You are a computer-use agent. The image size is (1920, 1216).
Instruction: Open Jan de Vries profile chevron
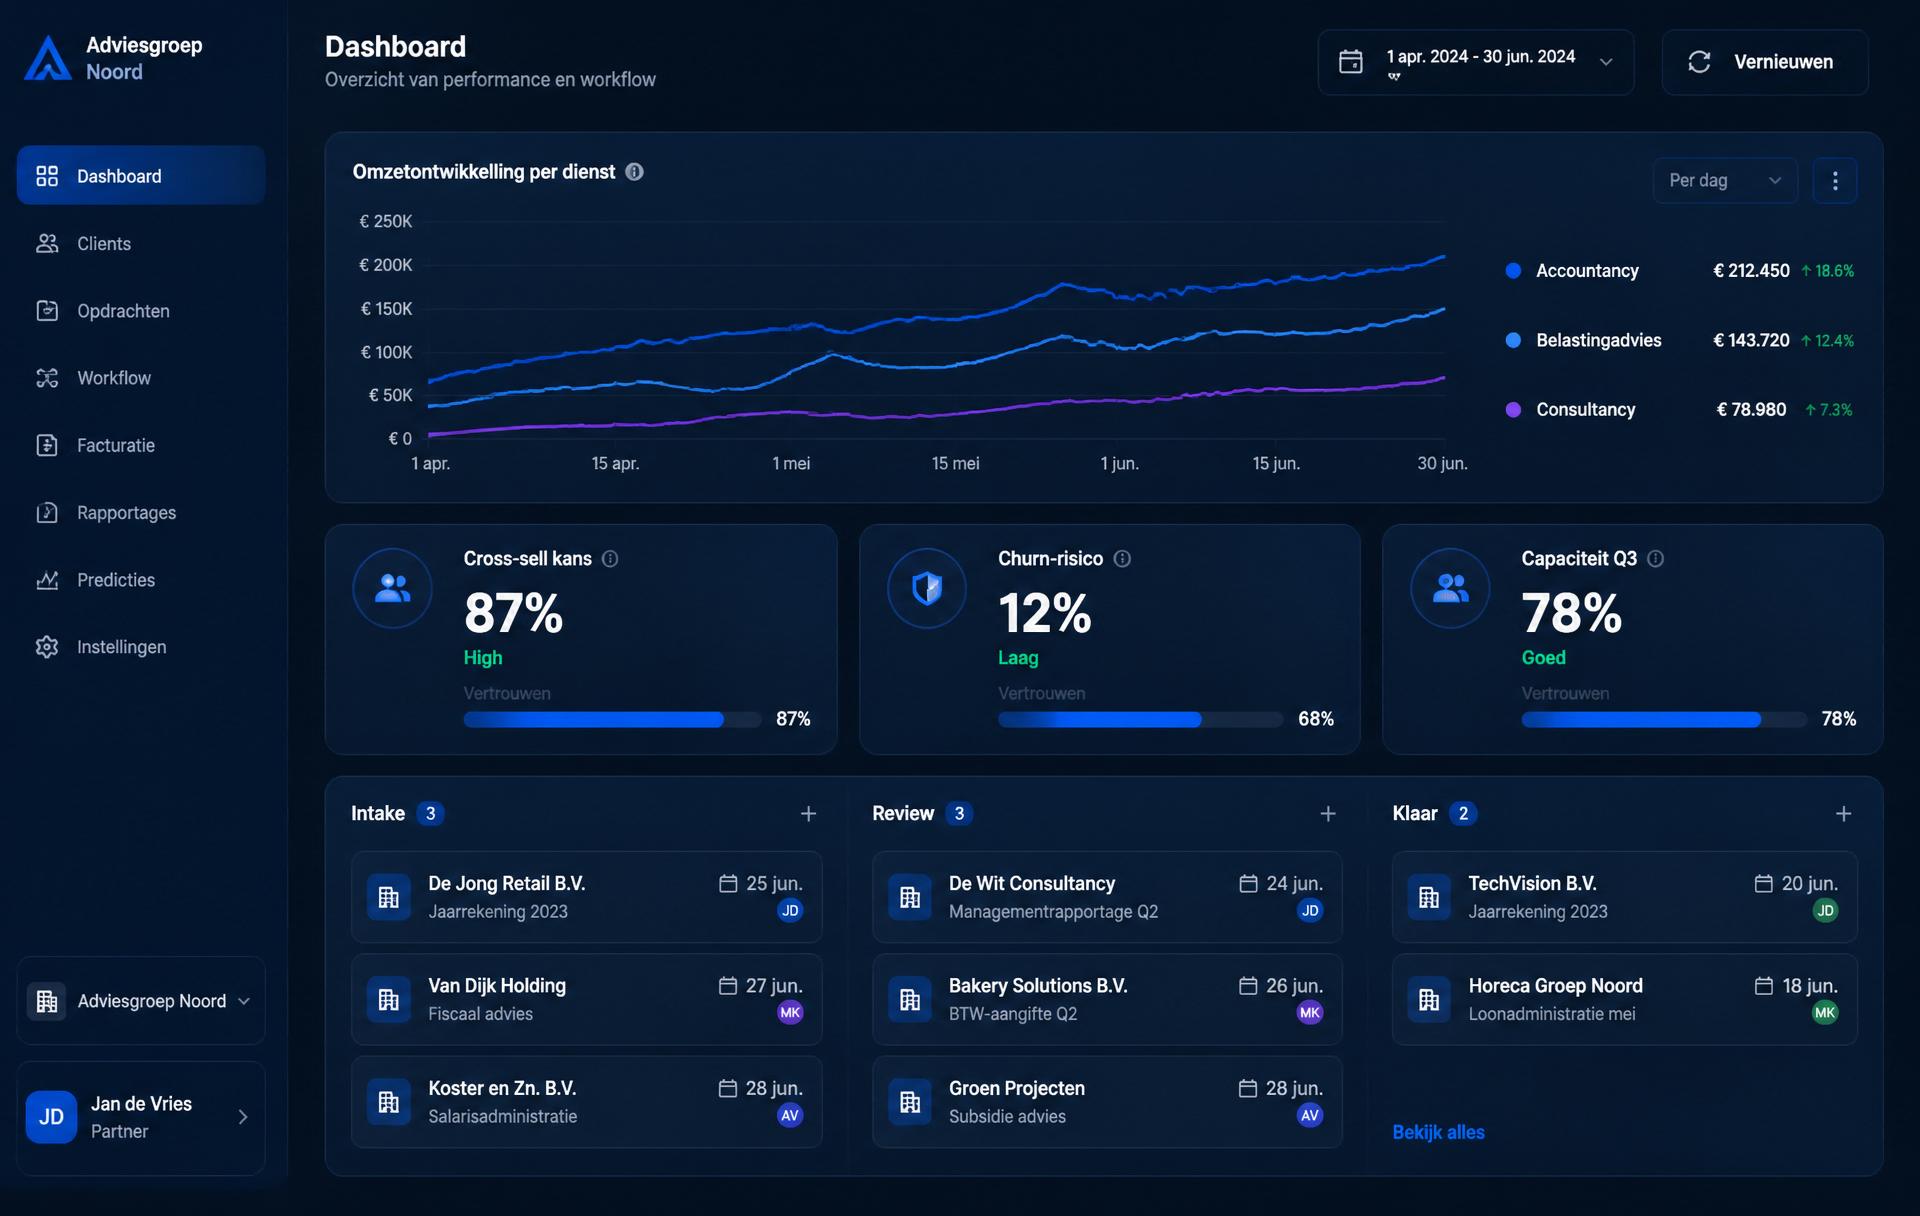coord(243,1117)
